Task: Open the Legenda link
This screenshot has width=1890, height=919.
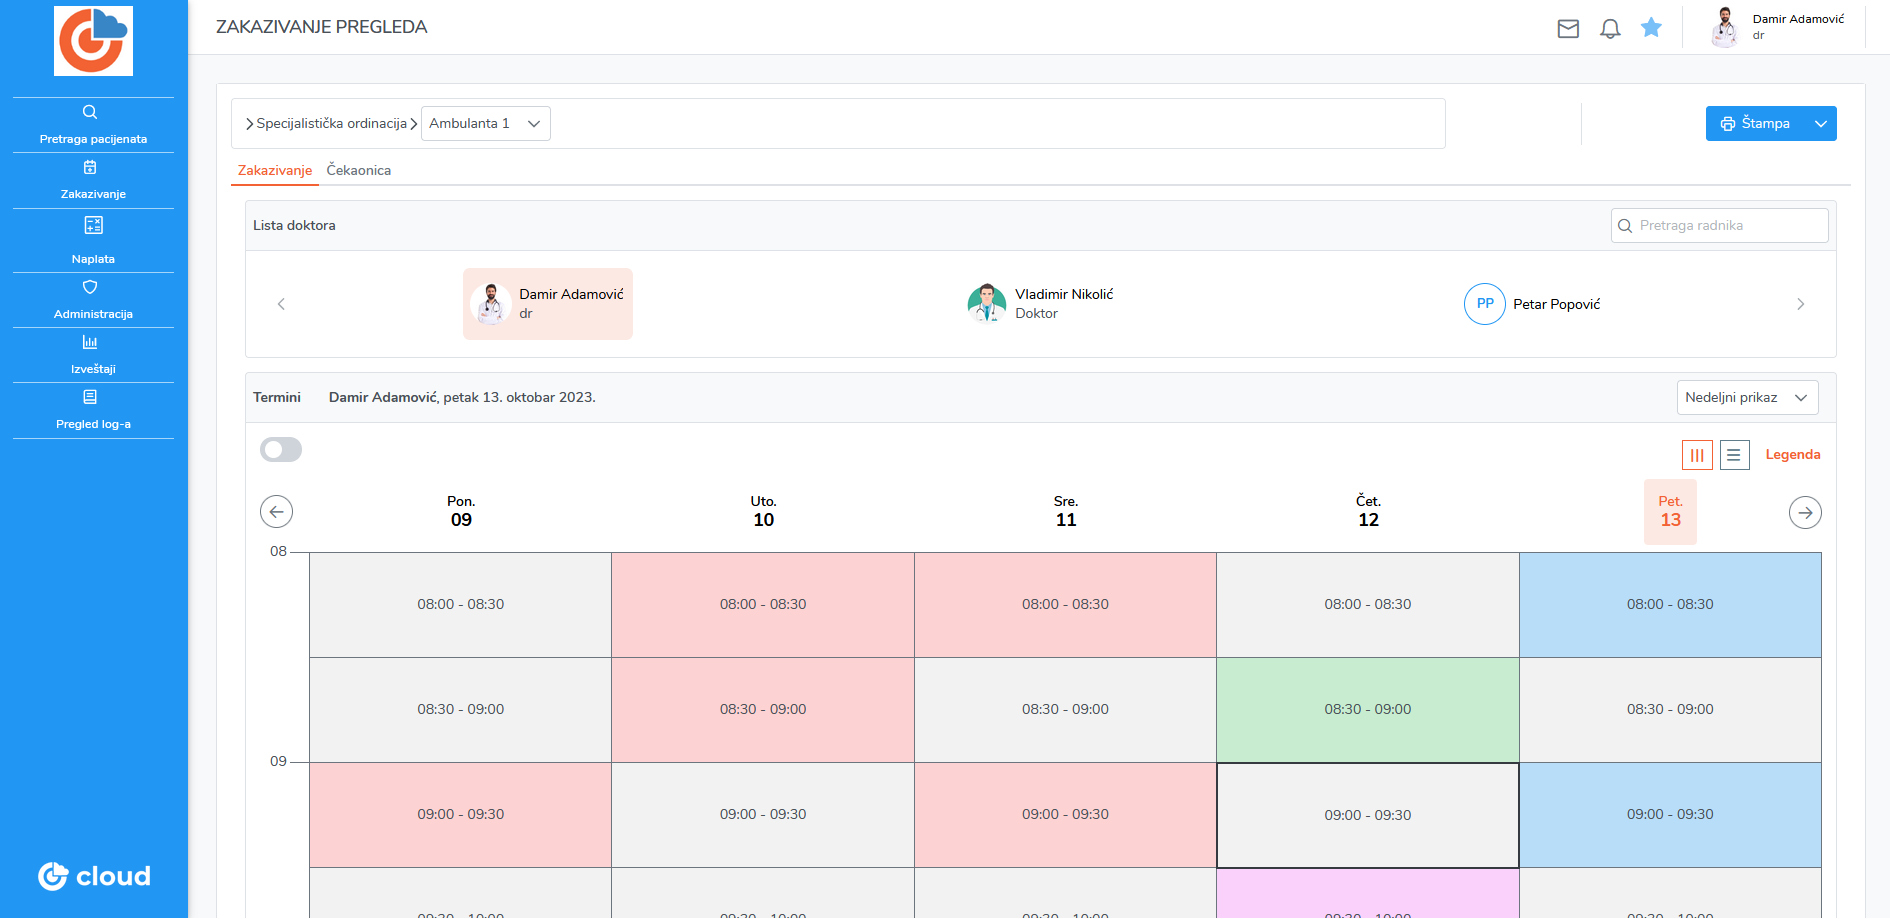Action: 1793,455
